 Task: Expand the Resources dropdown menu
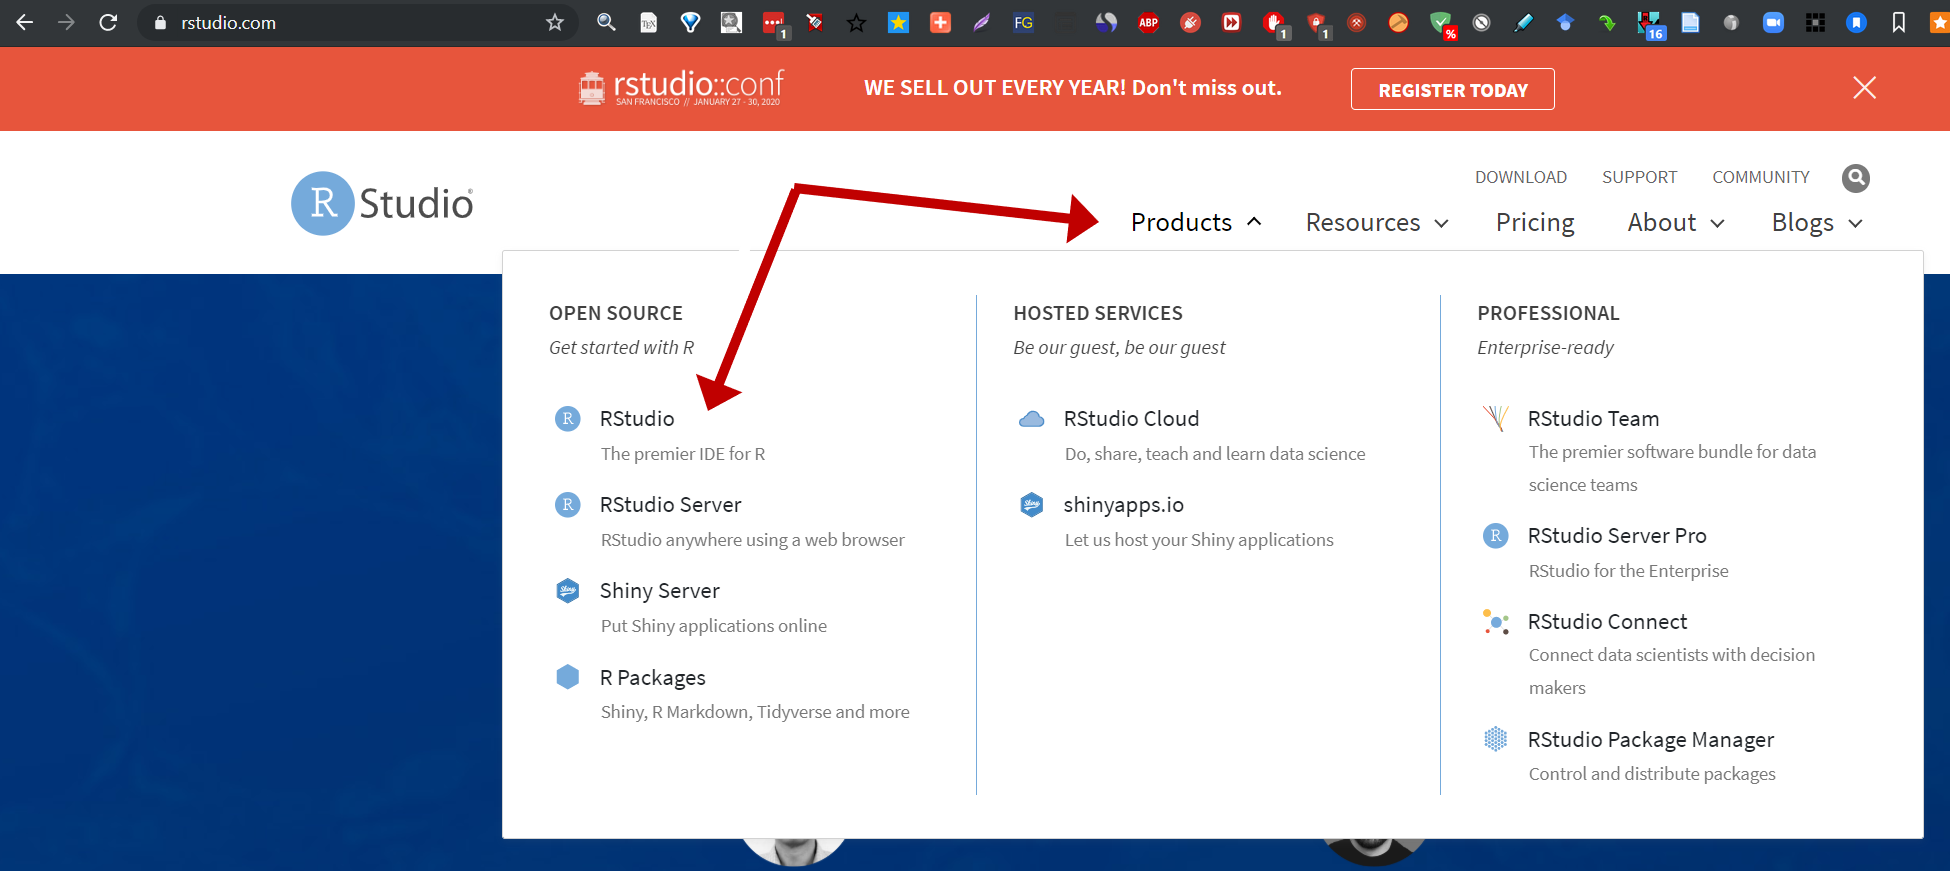(1377, 222)
